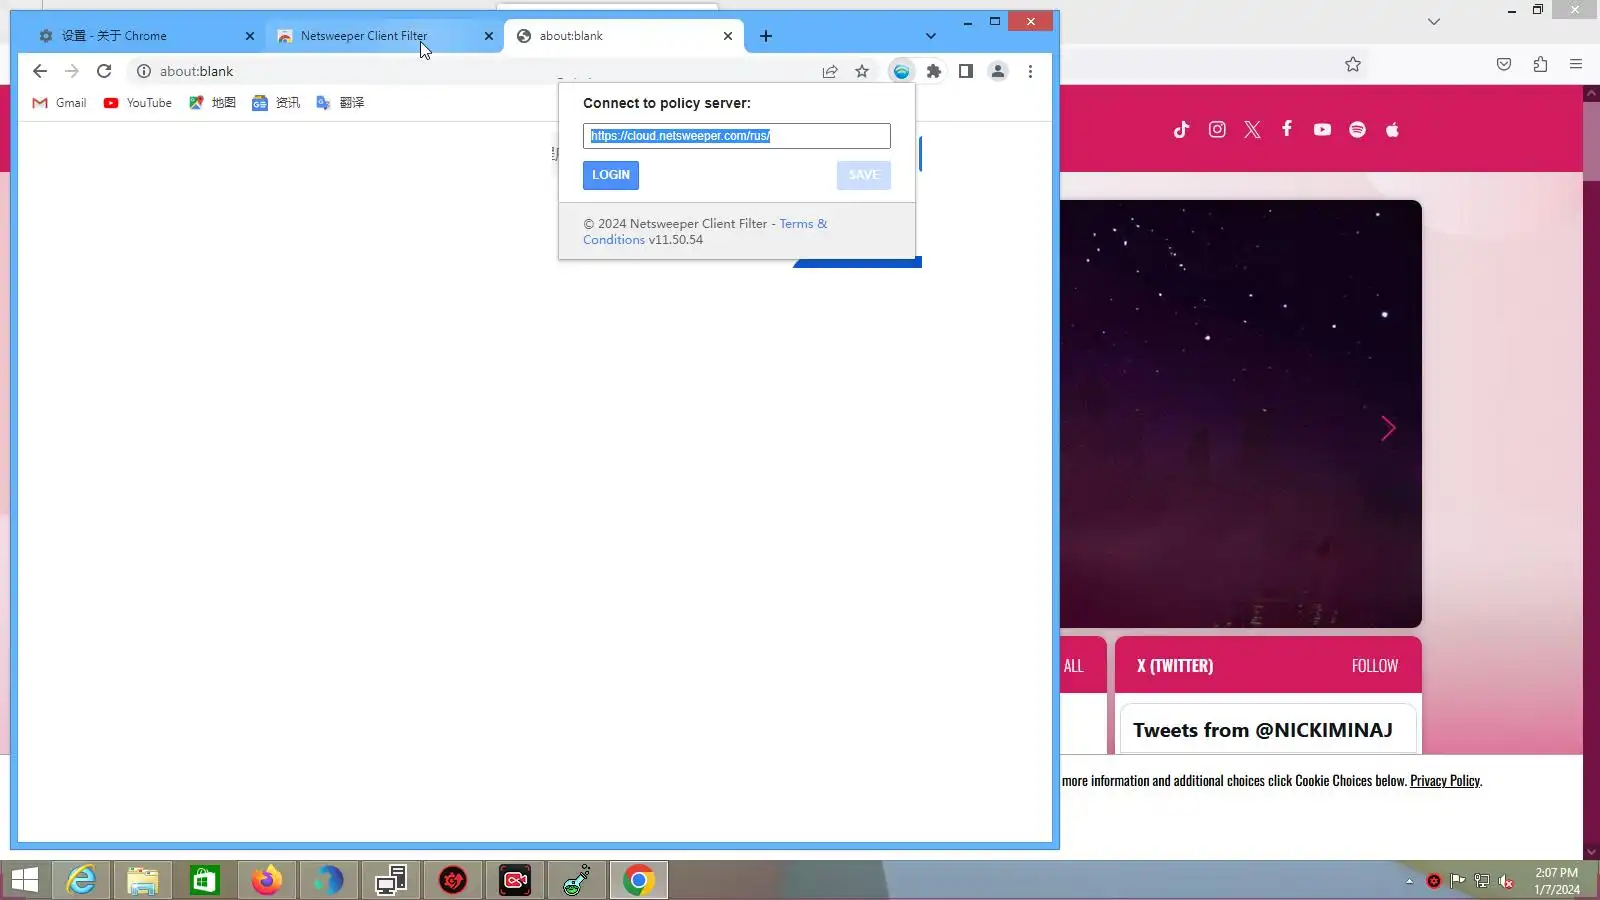The height and width of the screenshot is (900, 1600).
Task: Click the policy server URL input field
Action: 737,136
